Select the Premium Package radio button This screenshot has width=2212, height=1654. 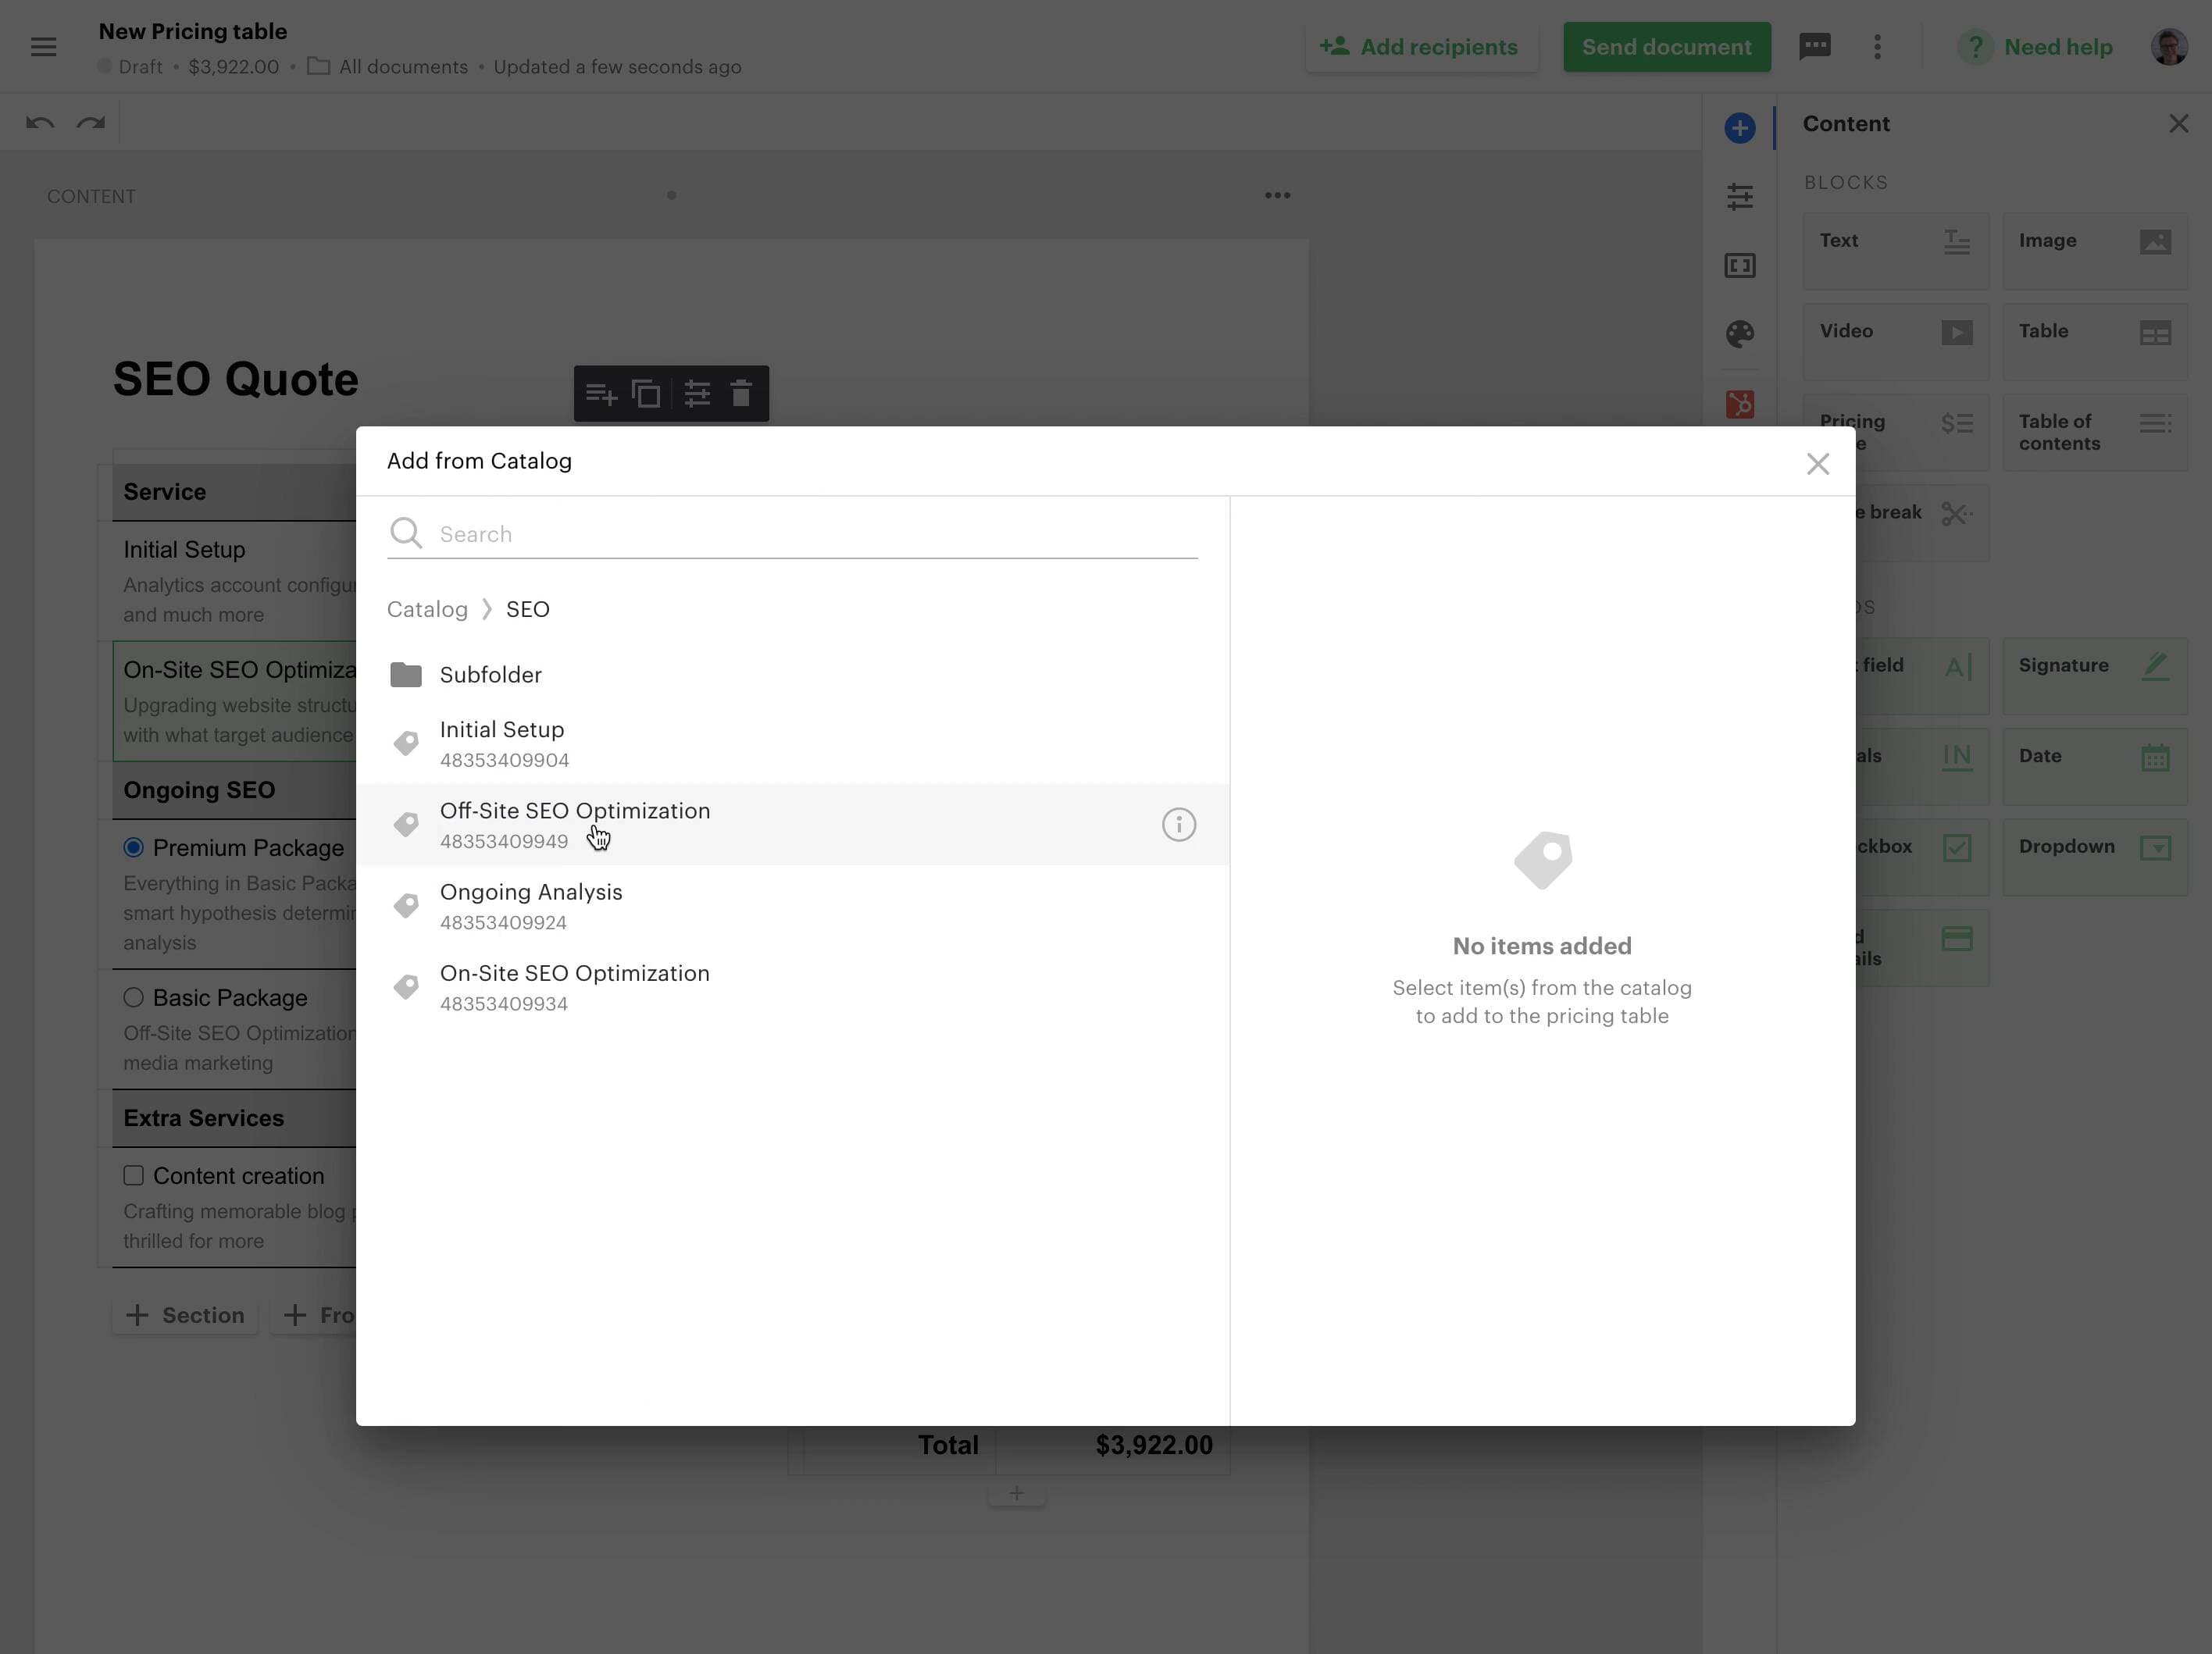133,847
